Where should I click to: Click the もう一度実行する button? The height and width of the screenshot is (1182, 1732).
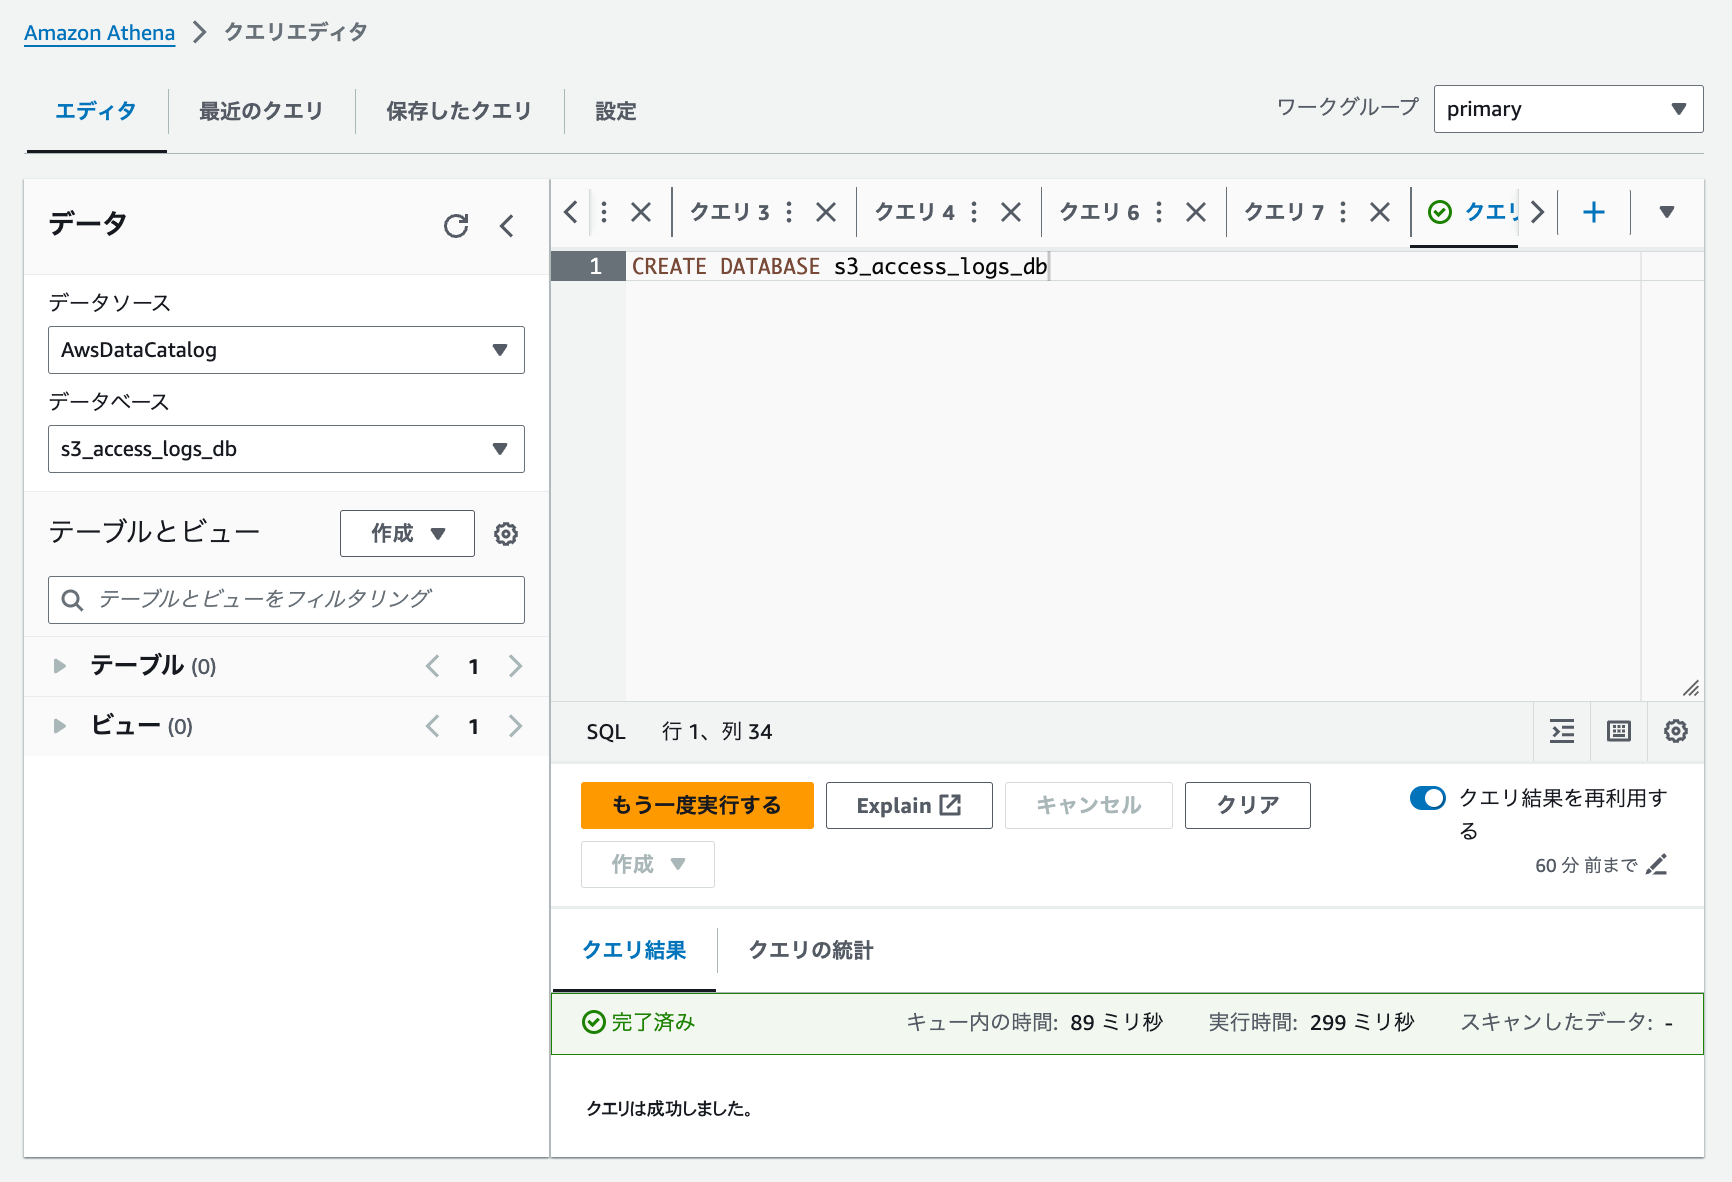click(x=697, y=805)
